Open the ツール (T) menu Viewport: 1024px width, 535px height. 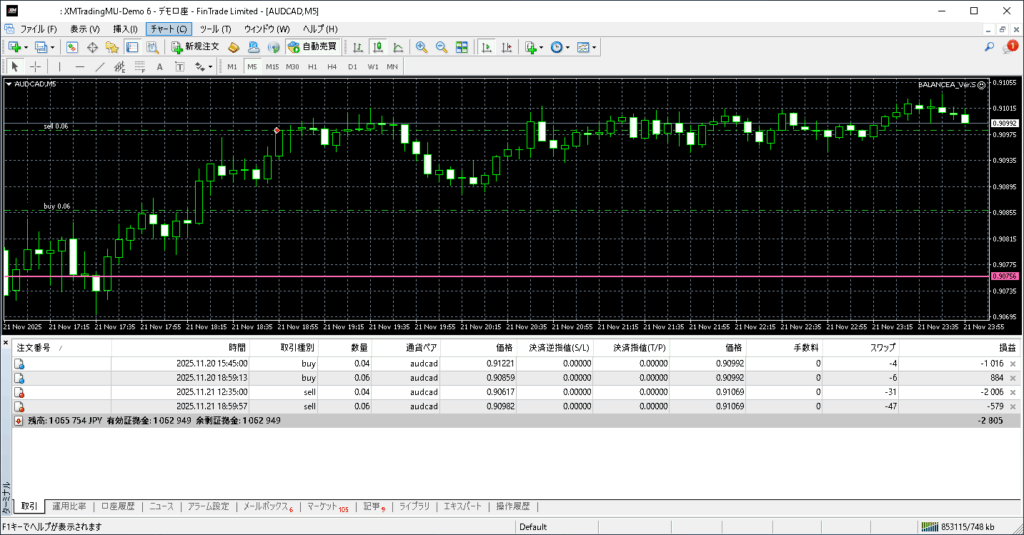[x=213, y=29]
